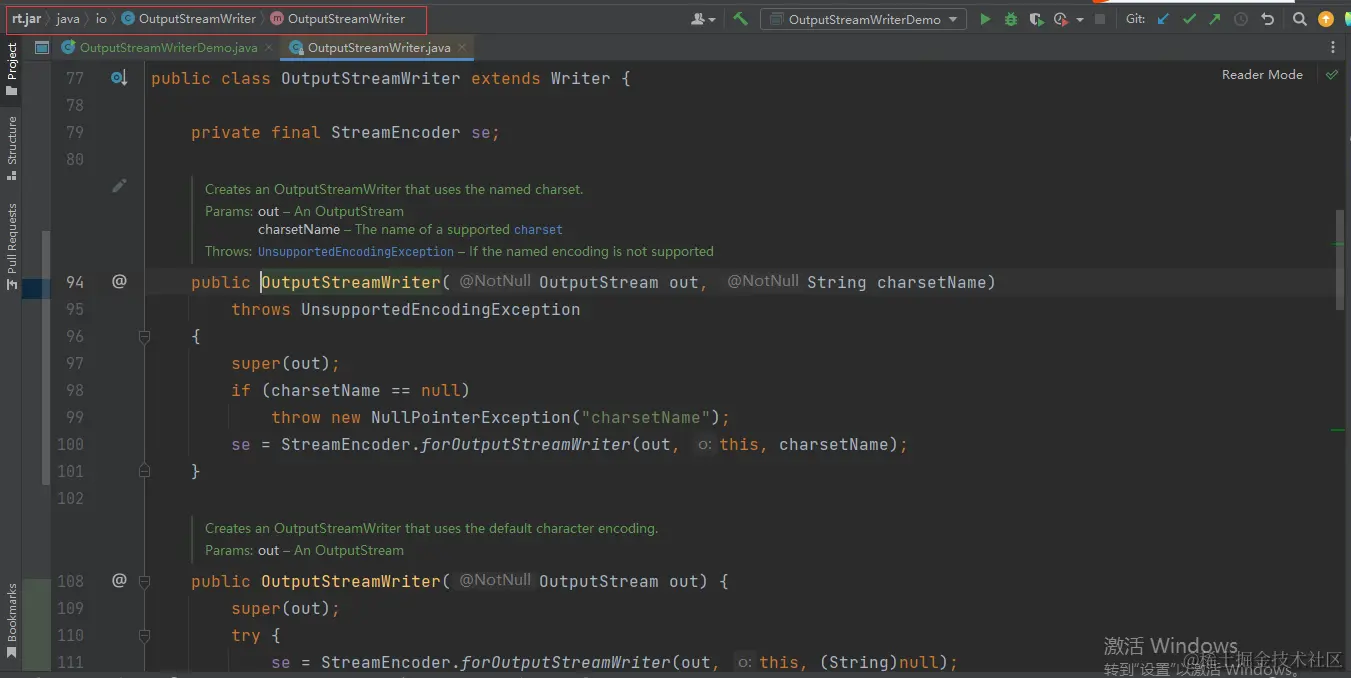Image resolution: width=1351 pixels, height=678 pixels.
Task: Commit changes with the green Git checkmark
Action: [1189, 19]
